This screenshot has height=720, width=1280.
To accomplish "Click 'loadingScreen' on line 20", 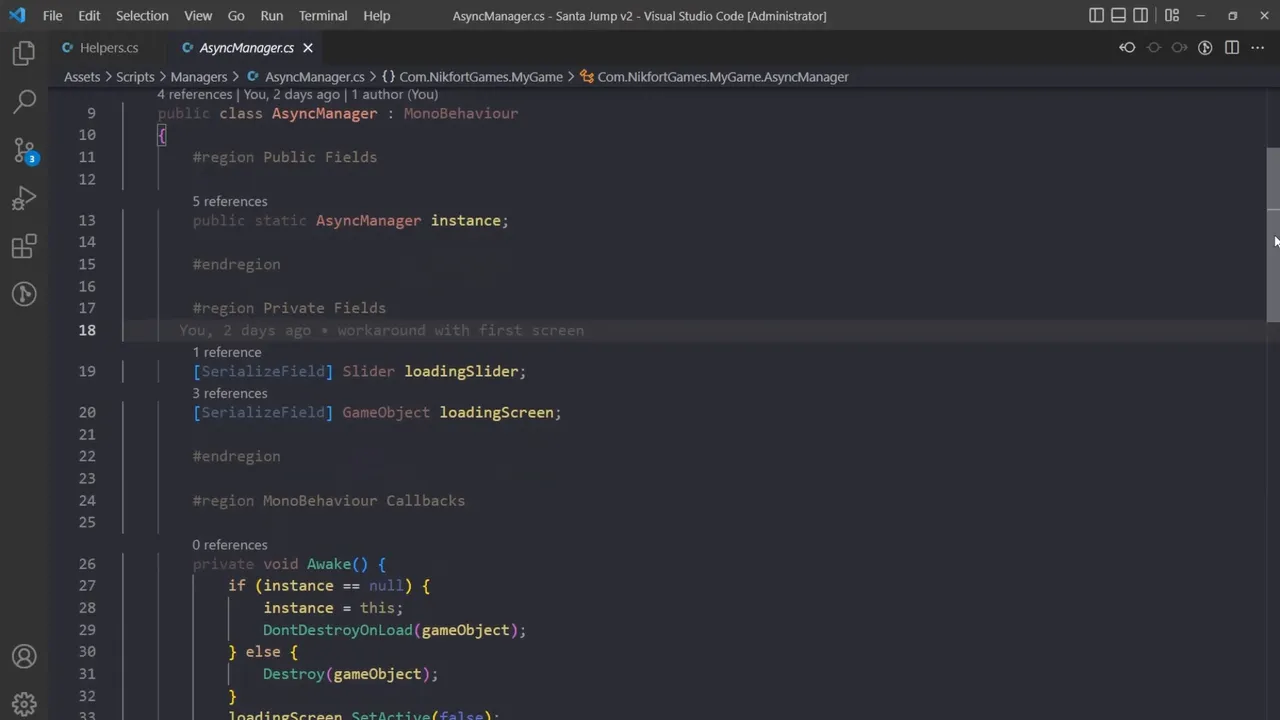I will click(496, 412).
